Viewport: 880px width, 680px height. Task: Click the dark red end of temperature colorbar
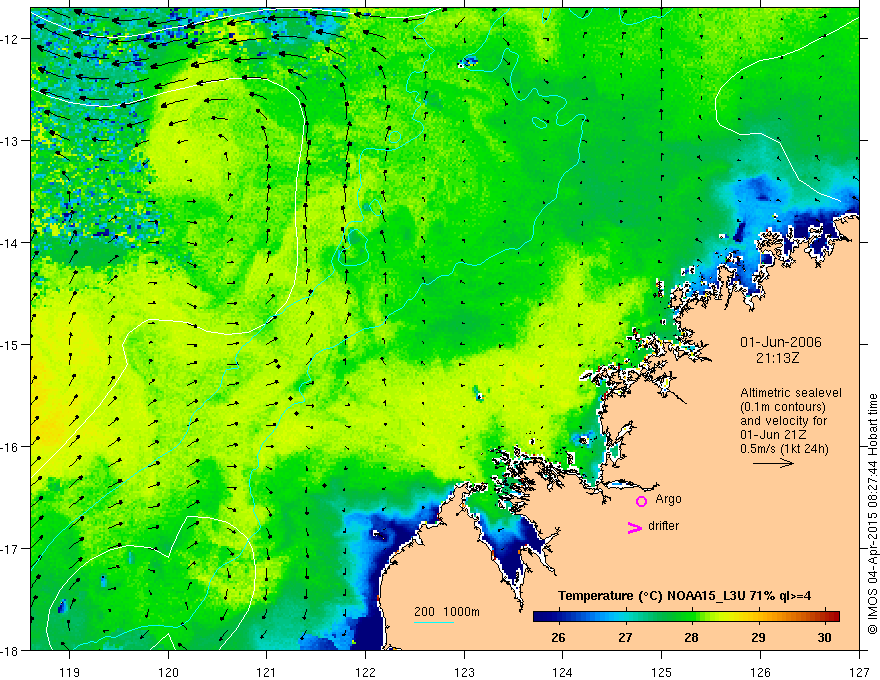833,616
